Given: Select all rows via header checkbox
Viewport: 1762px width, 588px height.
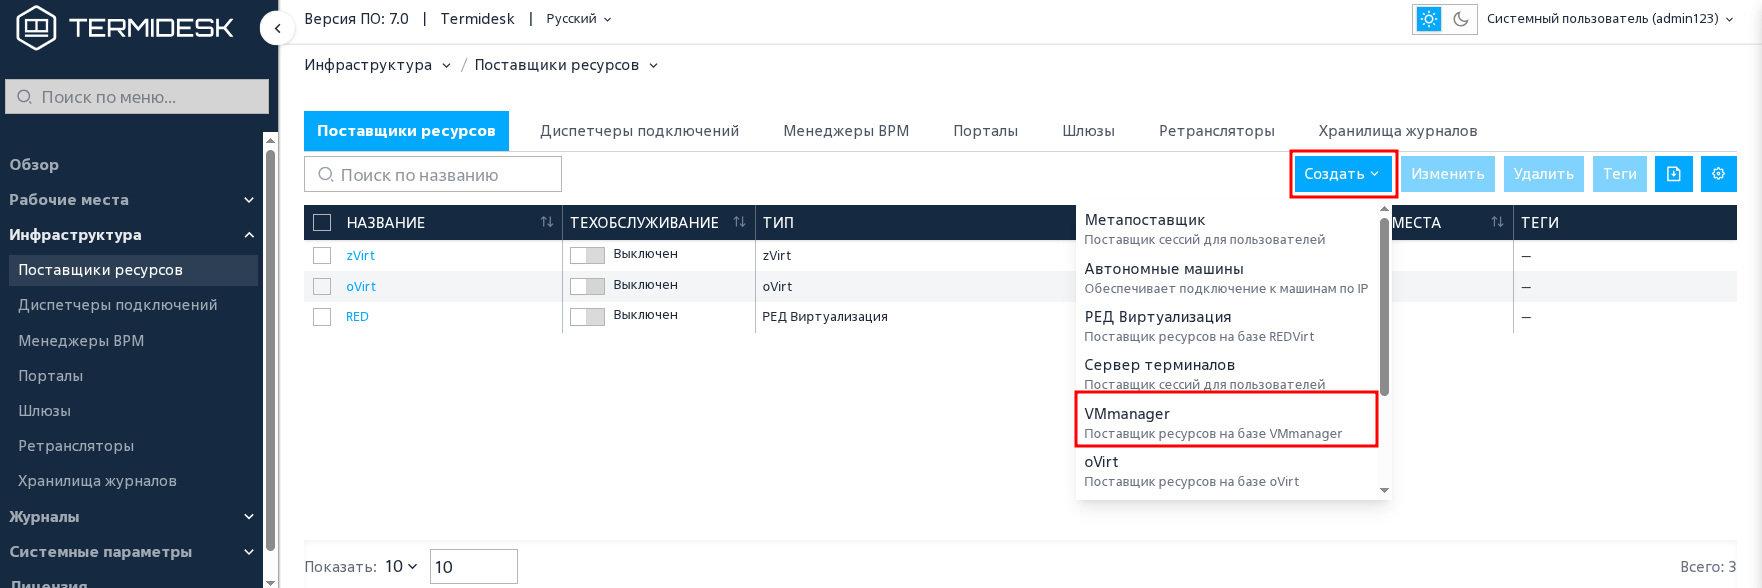Looking at the screenshot, I should click(x=322, y=222).
